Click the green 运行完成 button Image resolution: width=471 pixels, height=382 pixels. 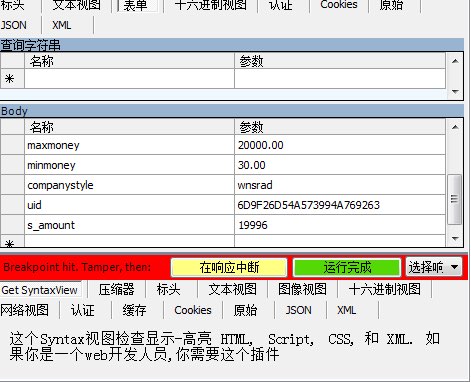pyautogui.click(x=347, y=267)
